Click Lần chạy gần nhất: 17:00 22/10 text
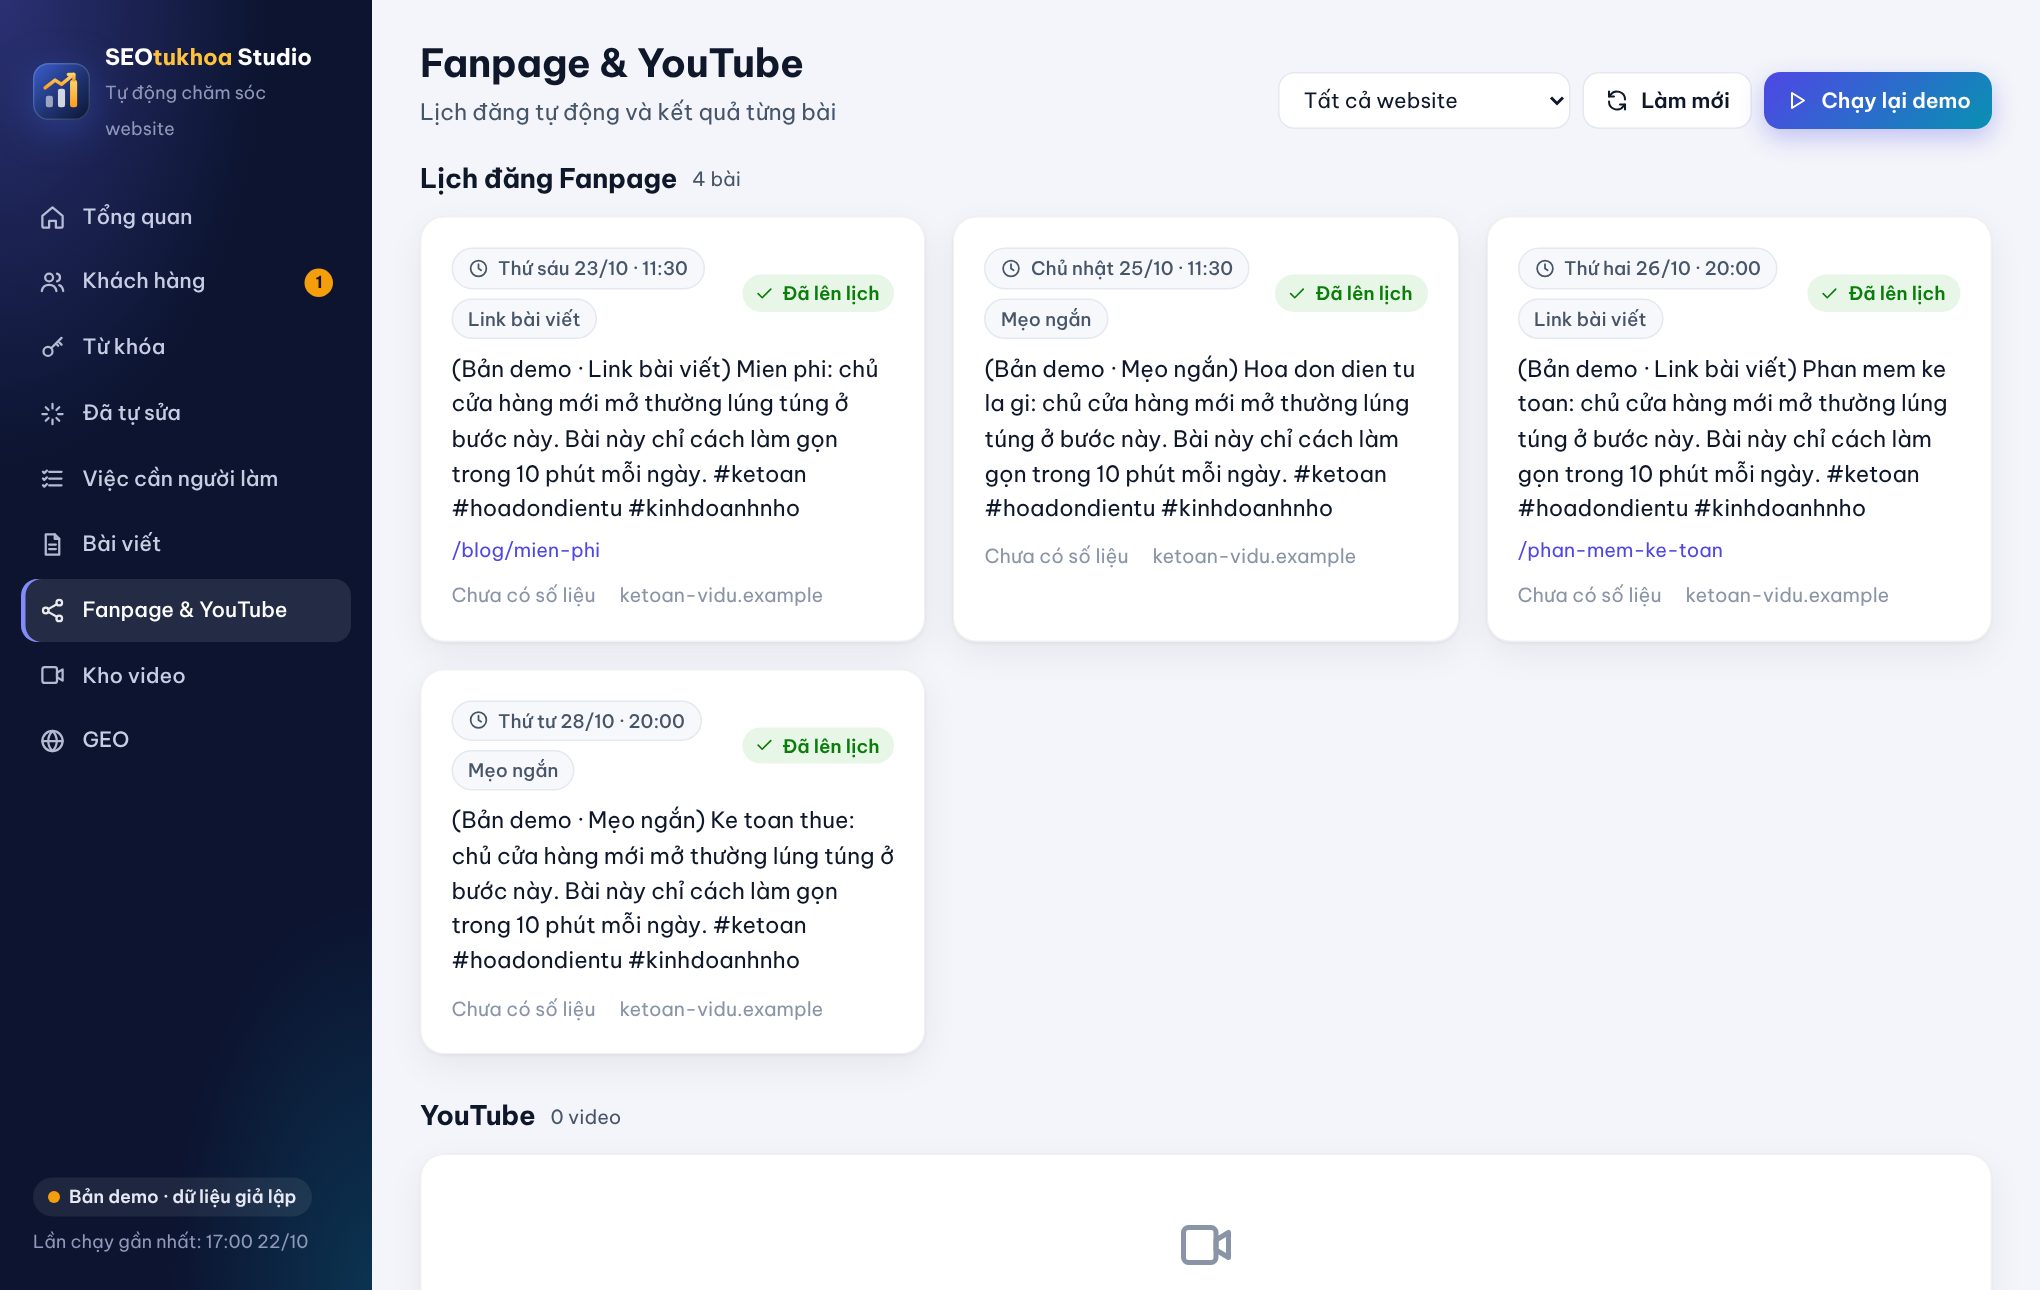Viewport: 2040px width, 1290px height. click(x=171, y=1241)
